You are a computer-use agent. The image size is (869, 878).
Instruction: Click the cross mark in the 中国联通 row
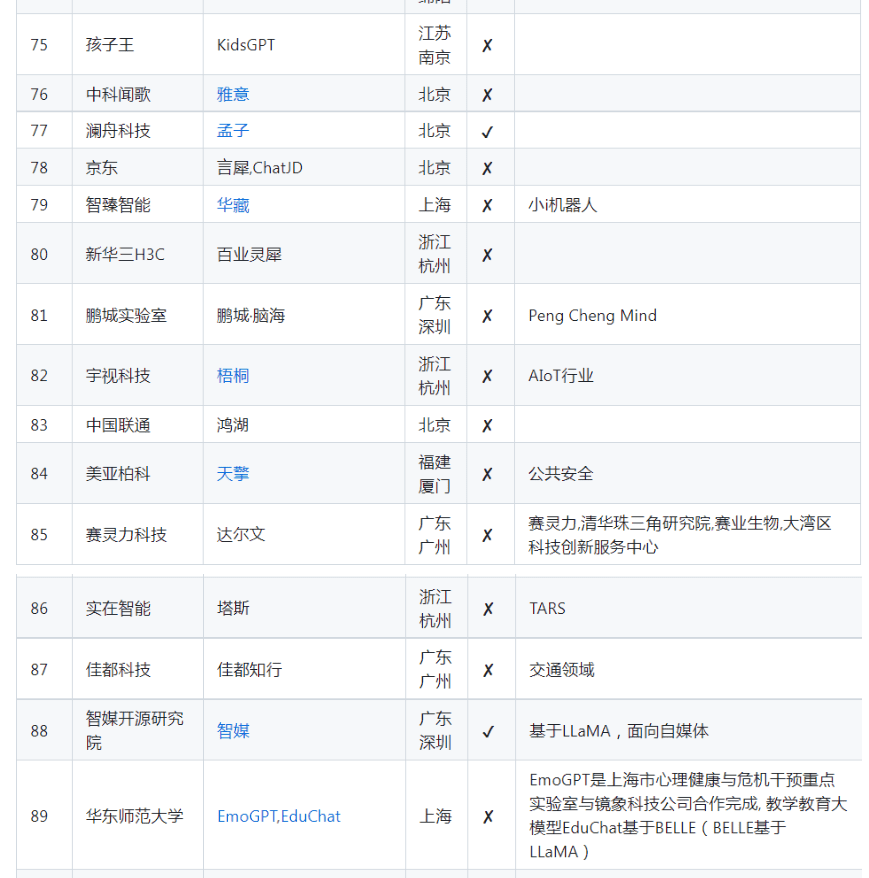(x=488, y=426)
